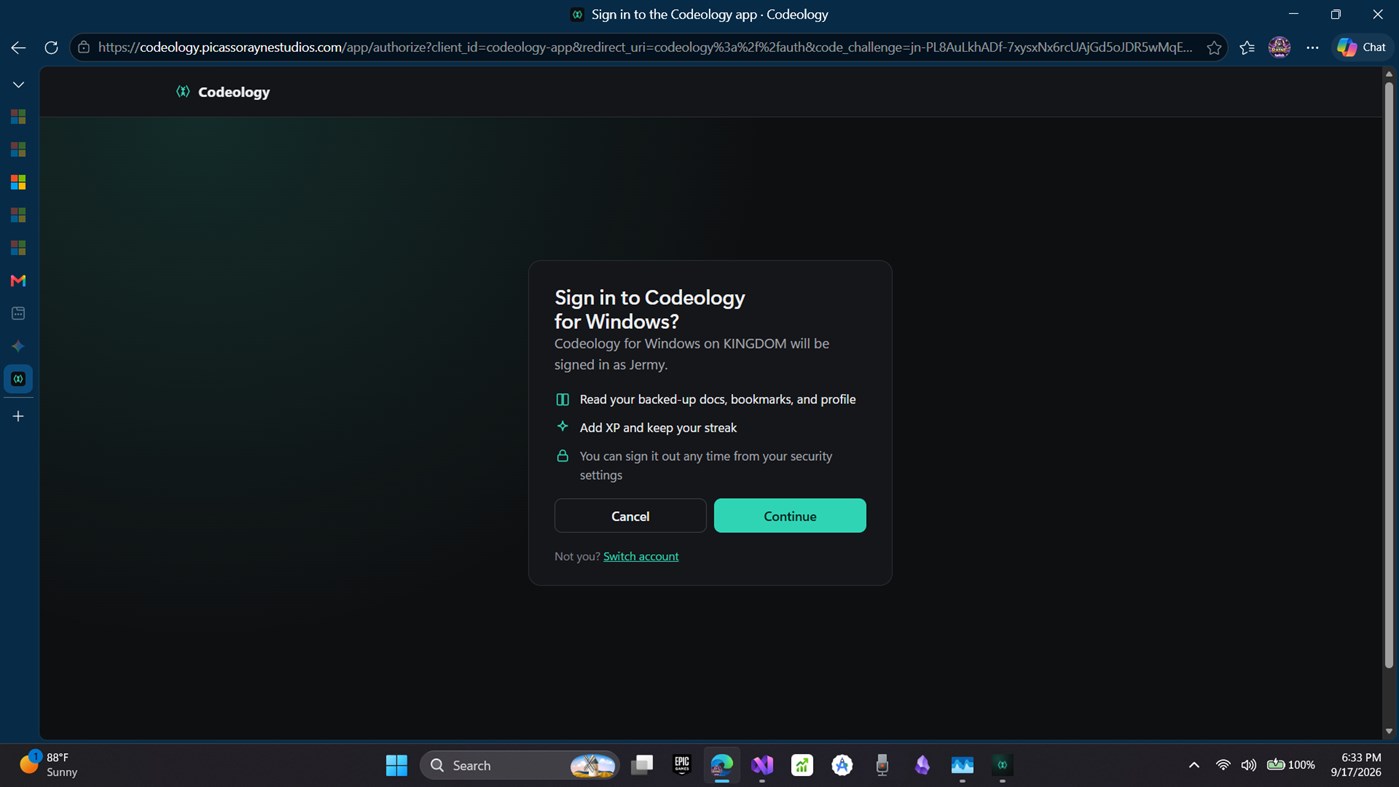Switch to Microsoft Edge on the taskbar

point(722,765)
